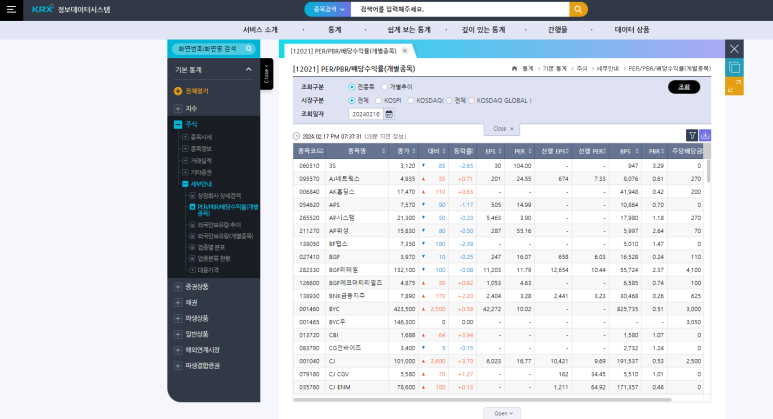The image size is (773, 419).
Task: Sort by PER column arrows
Action: coord(530,151)
